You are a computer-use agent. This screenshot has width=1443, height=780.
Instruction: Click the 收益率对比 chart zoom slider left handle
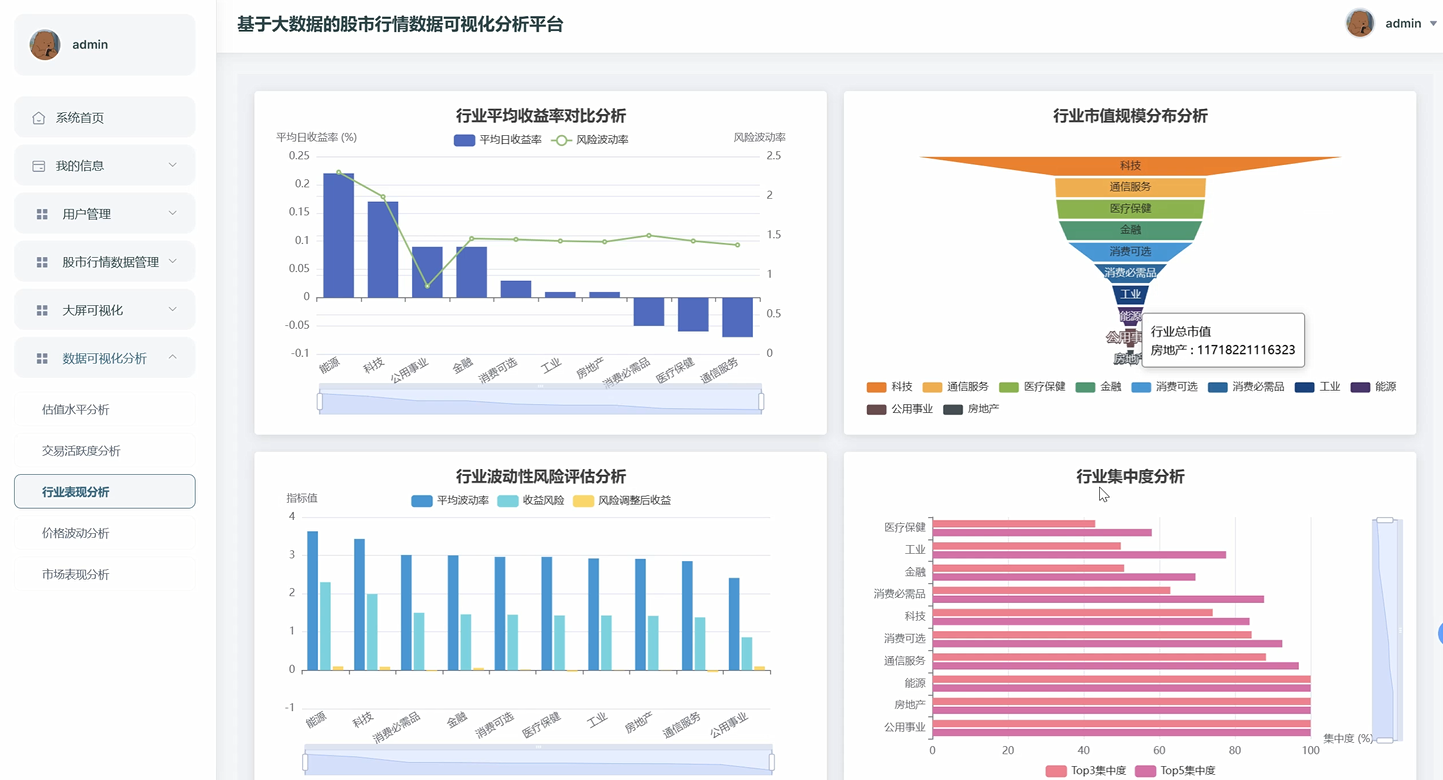click(320, 401)
